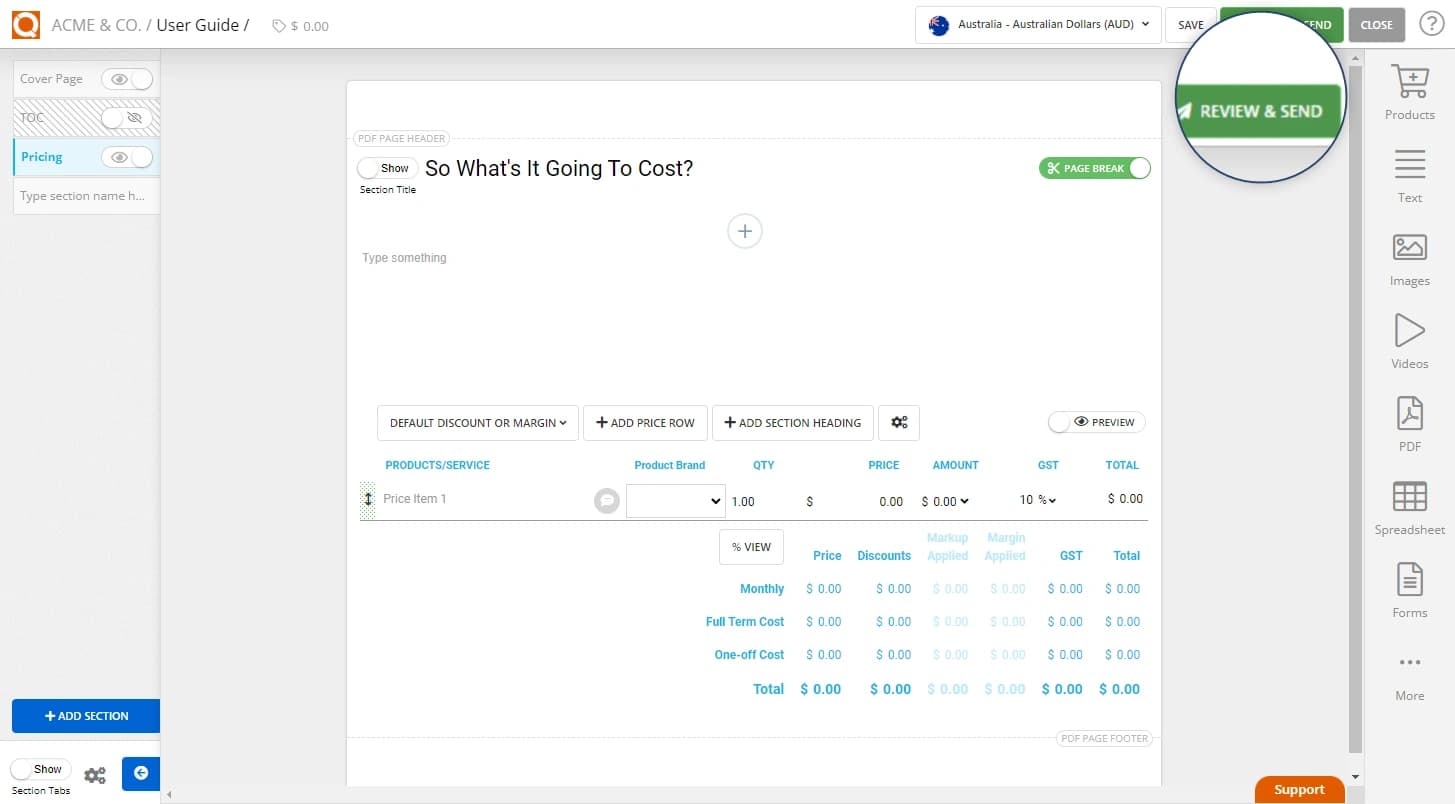
Task: Select the Text block tool
Action: [1409, 174]
